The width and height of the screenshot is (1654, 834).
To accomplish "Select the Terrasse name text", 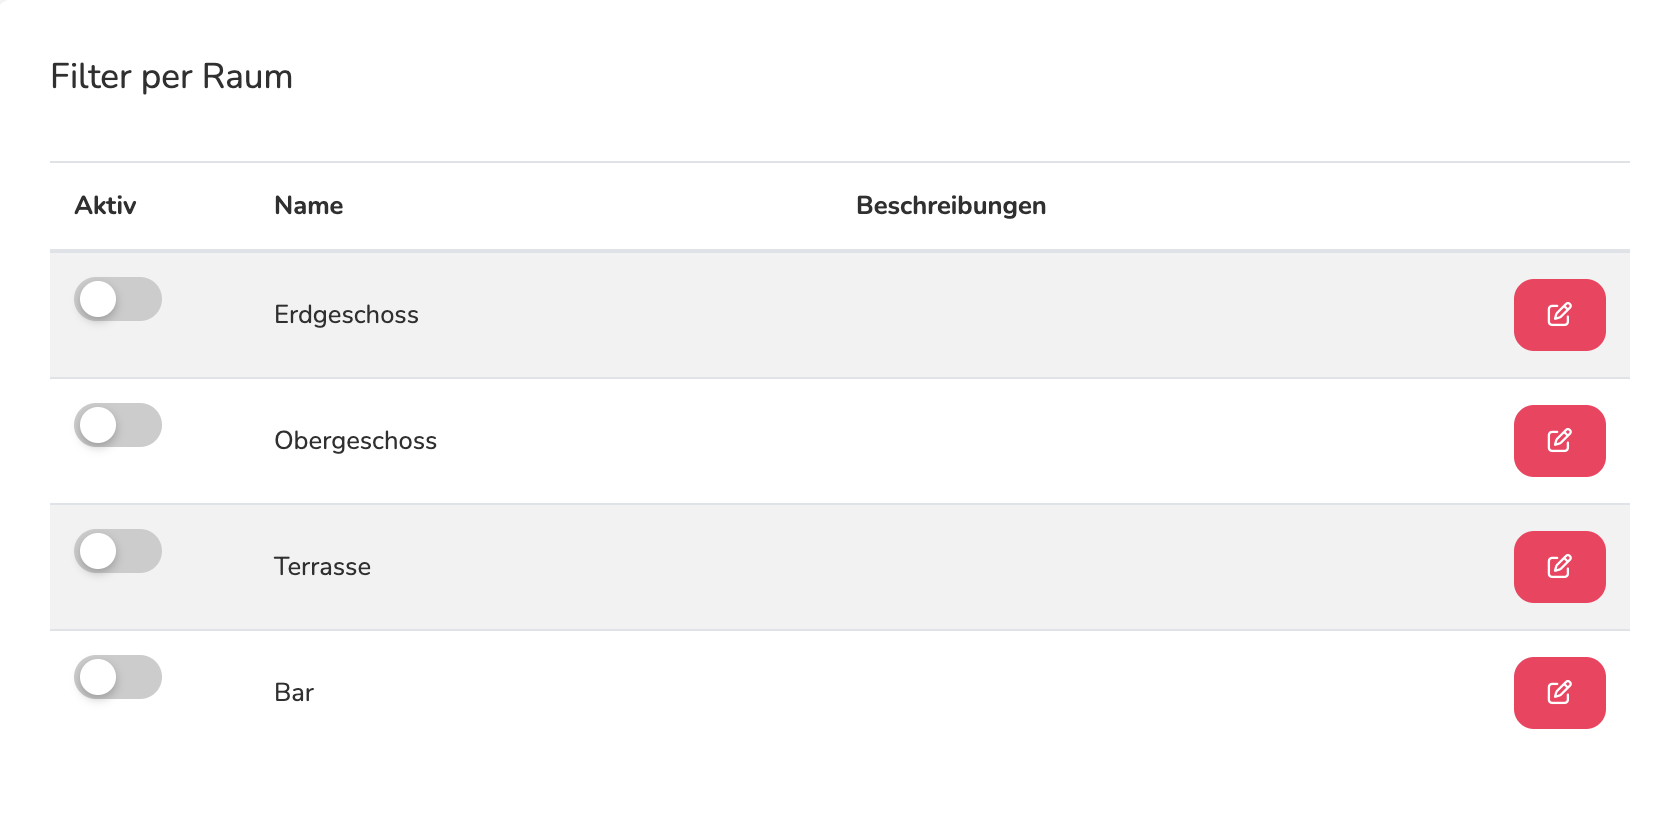I will 322,567.
